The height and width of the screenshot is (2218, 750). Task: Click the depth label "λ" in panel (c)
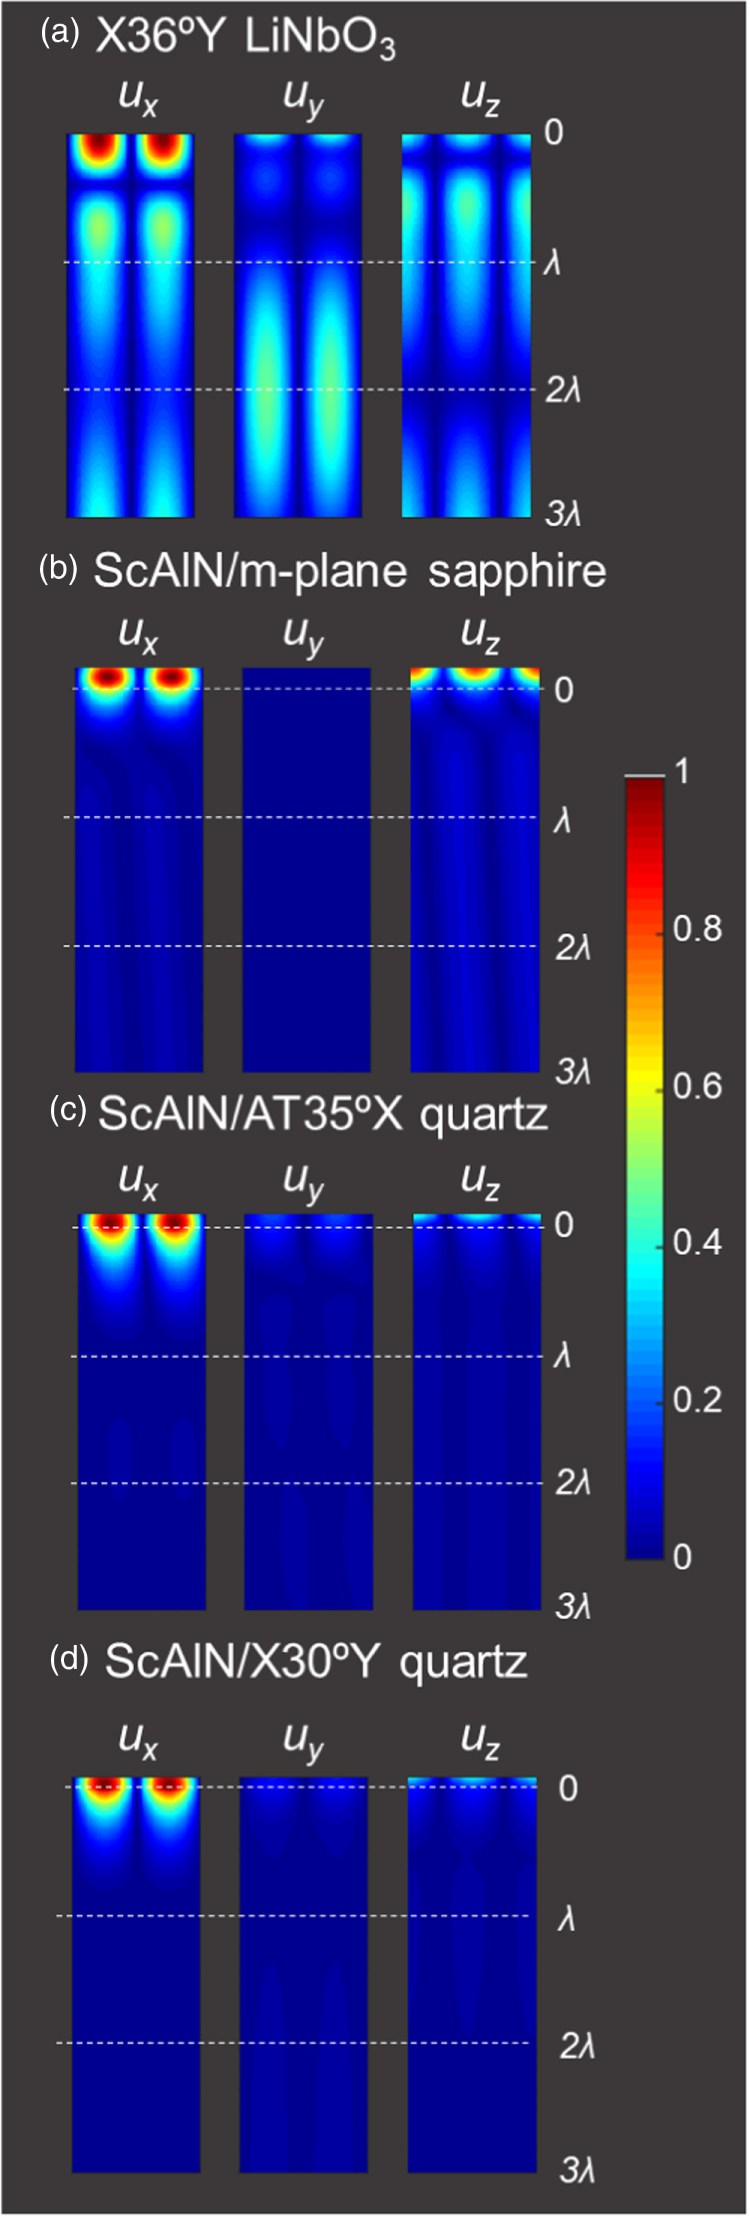click(563, 1356)
